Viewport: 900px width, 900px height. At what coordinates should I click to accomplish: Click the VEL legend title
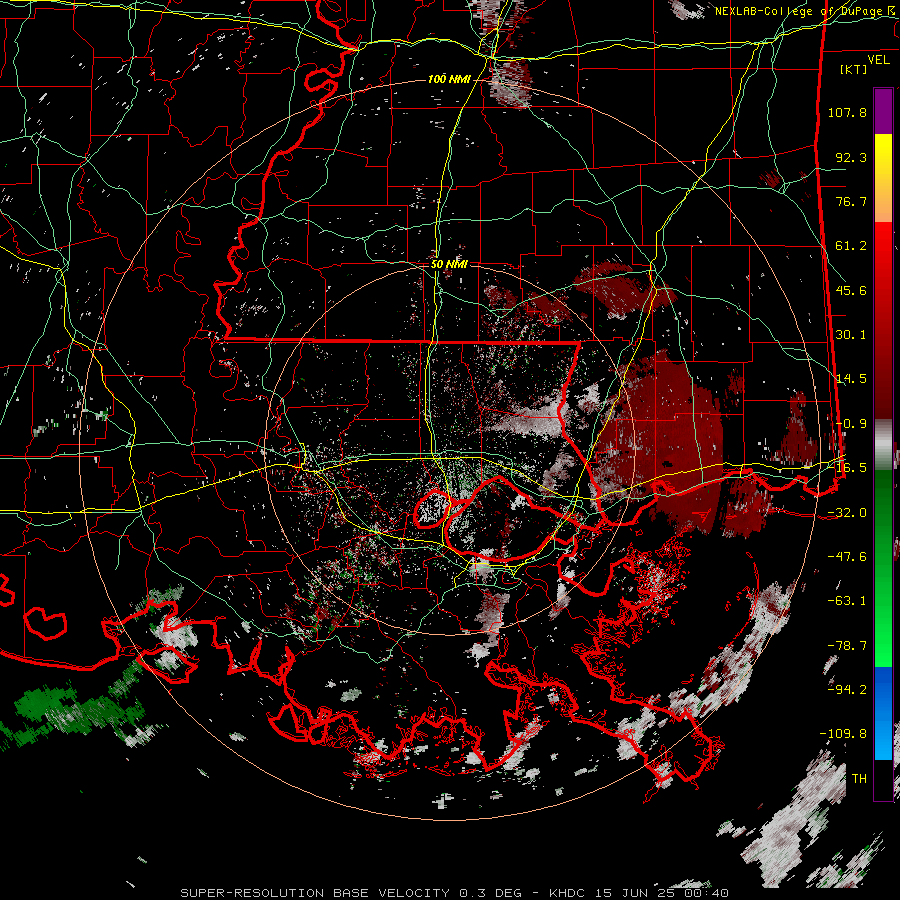[878, 60]
